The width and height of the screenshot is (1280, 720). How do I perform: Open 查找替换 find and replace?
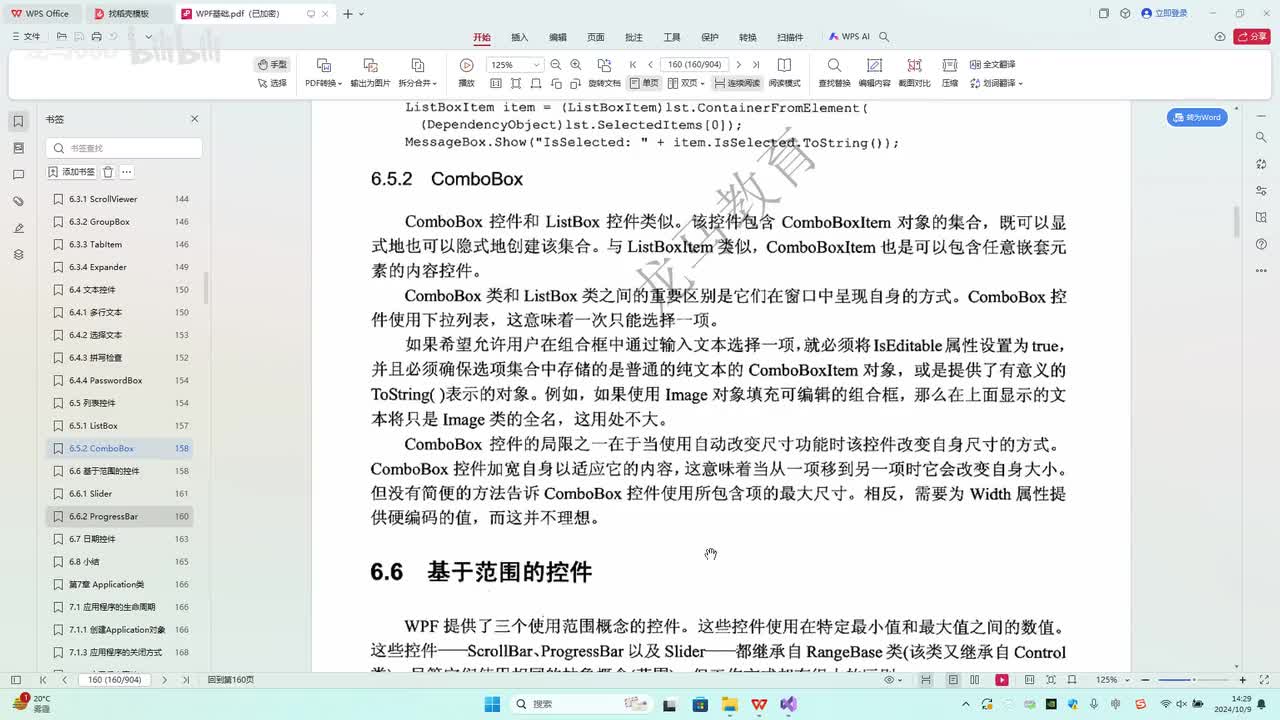pos(834,73)
